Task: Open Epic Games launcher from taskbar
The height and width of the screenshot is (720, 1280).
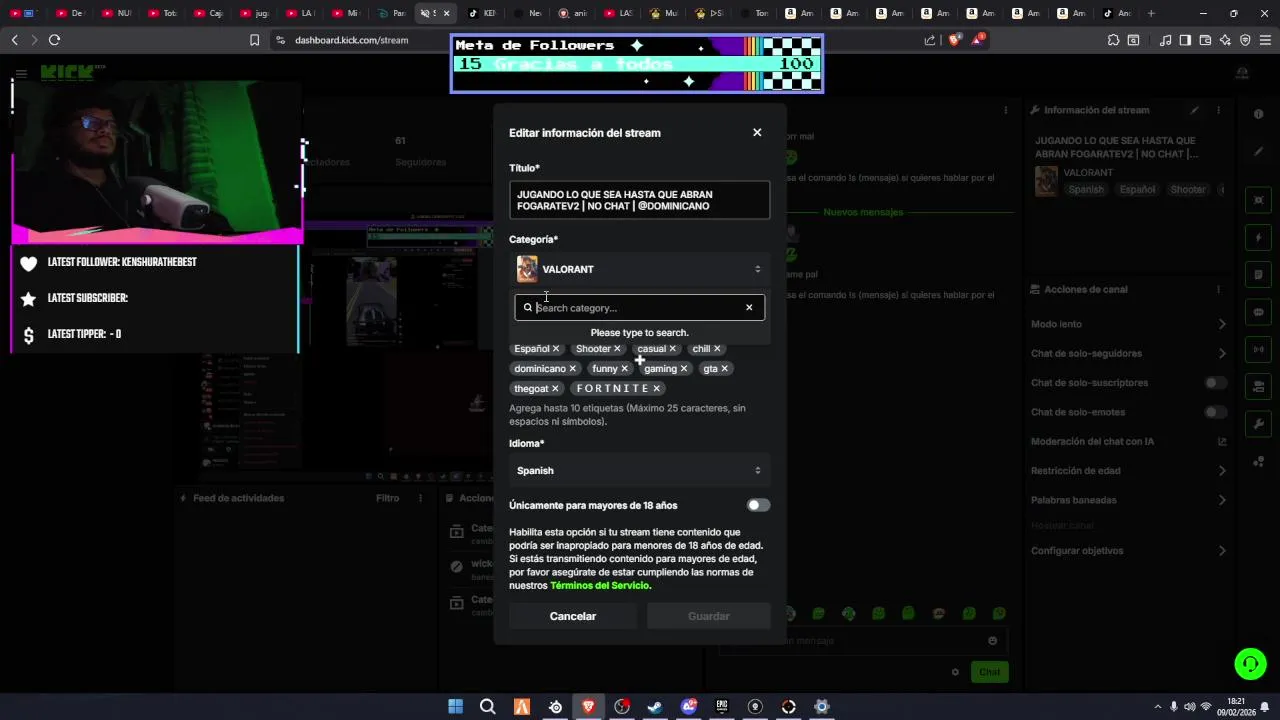Action: [x=722, y=707]
